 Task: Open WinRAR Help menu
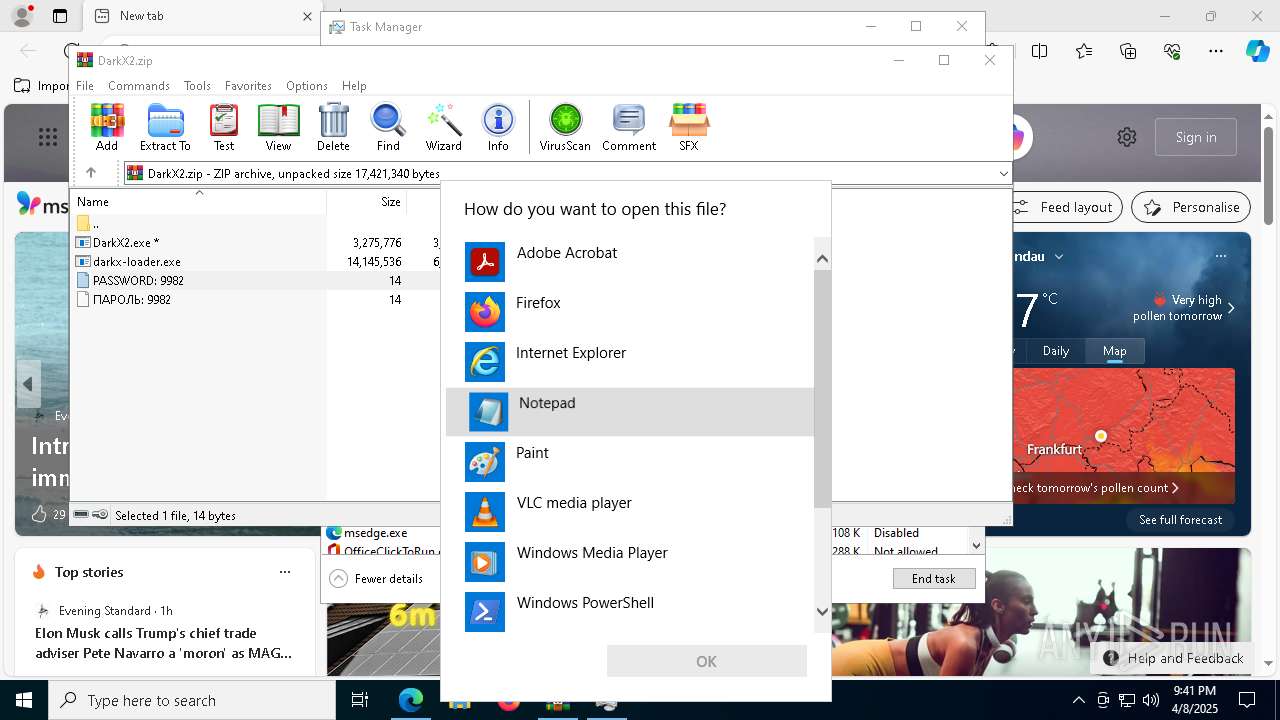pyautogui.click(x=354, y=86)
